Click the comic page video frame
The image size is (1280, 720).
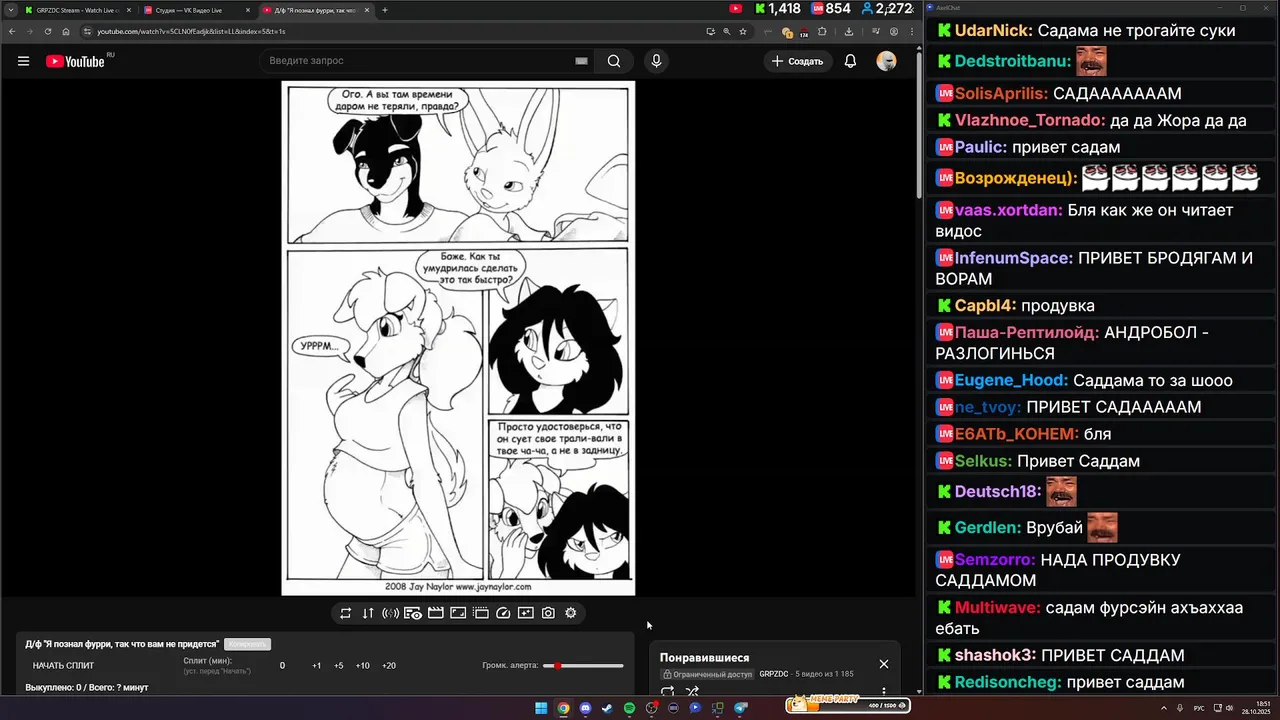(458, 338)
